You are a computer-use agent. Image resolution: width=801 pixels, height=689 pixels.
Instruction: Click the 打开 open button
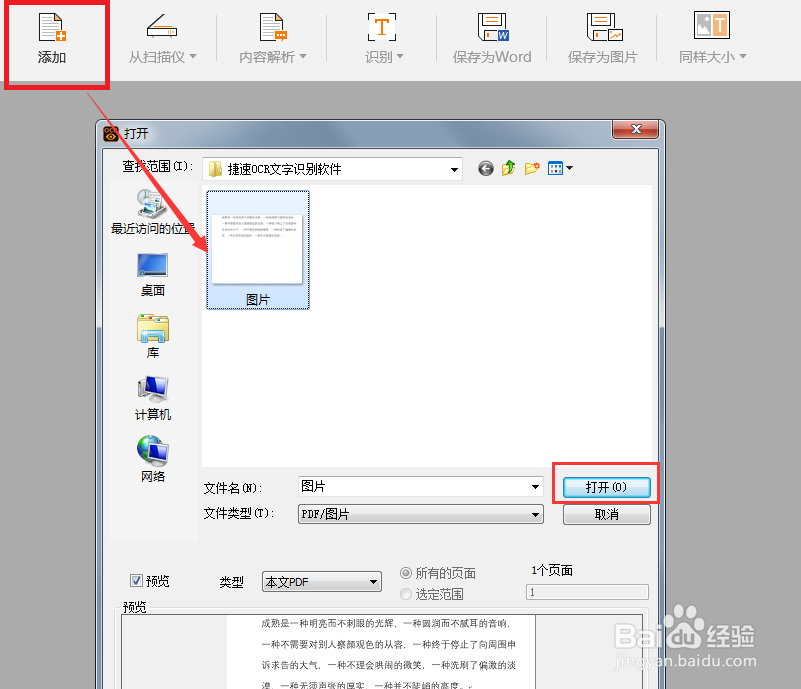click(x=606, y=485)
